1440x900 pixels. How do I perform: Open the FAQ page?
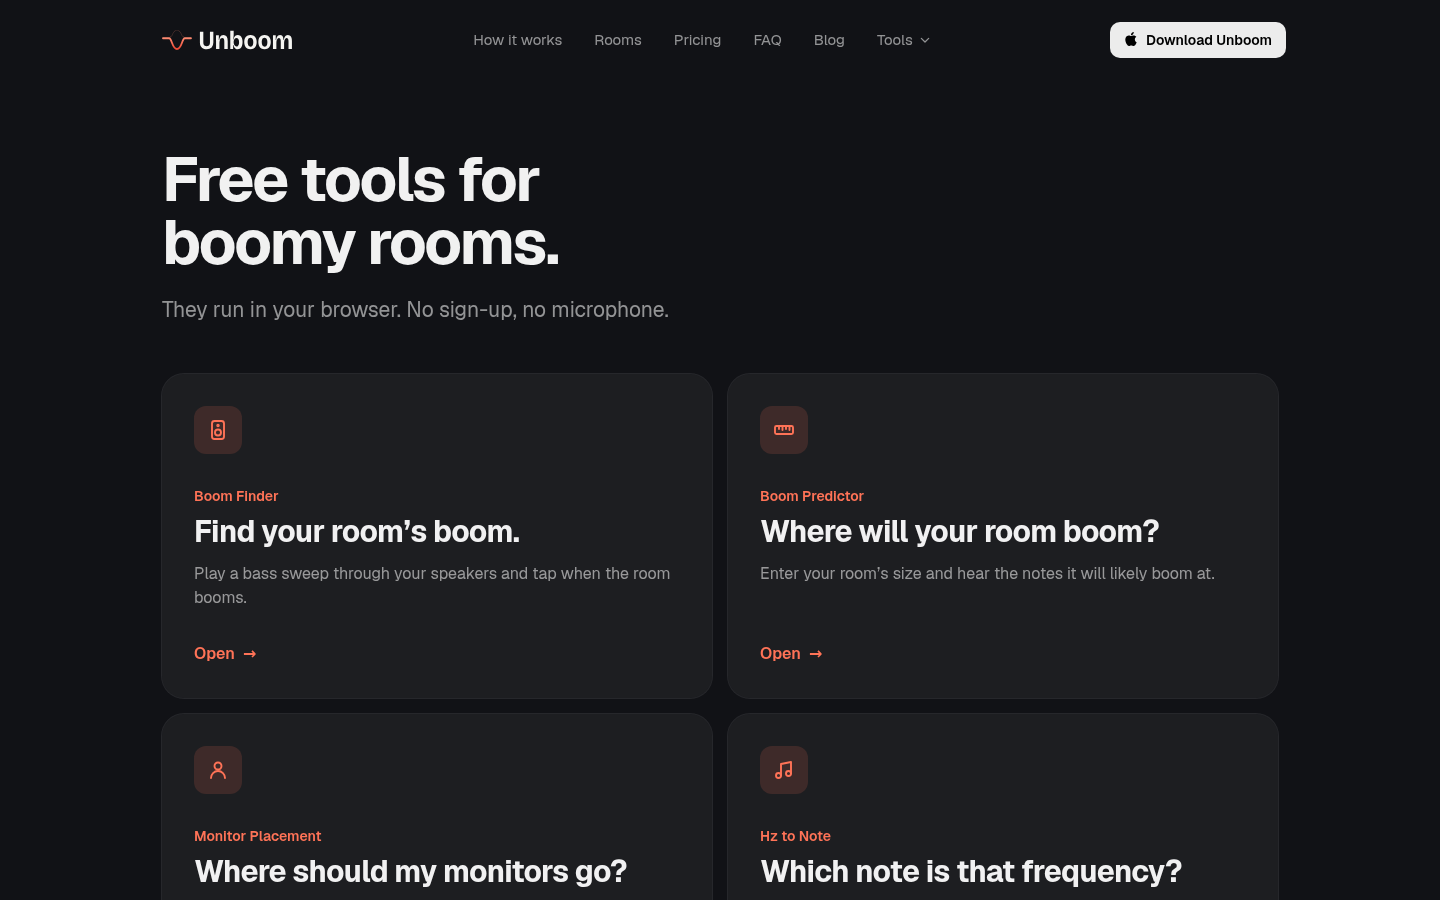click(x=767, y=40)
